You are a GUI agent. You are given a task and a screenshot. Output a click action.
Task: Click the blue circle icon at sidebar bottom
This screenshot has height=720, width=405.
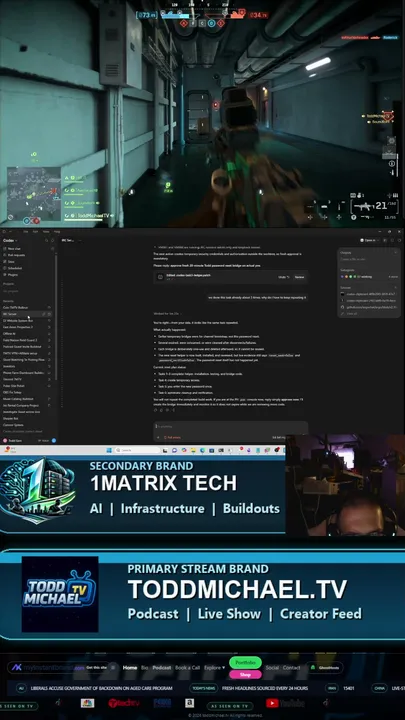tap(54, 440)
